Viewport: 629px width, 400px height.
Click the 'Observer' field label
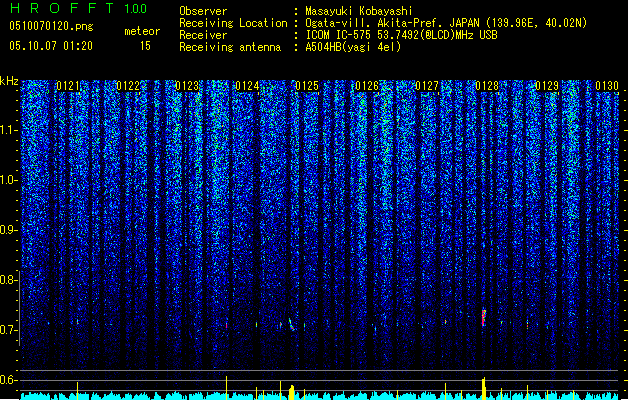[x=203, y=11]
